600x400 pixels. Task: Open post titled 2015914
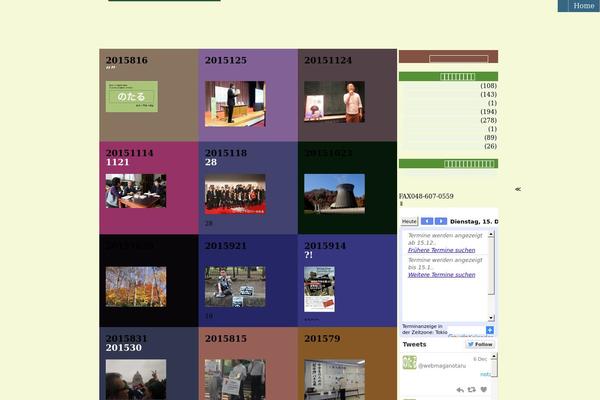[325, 246]
